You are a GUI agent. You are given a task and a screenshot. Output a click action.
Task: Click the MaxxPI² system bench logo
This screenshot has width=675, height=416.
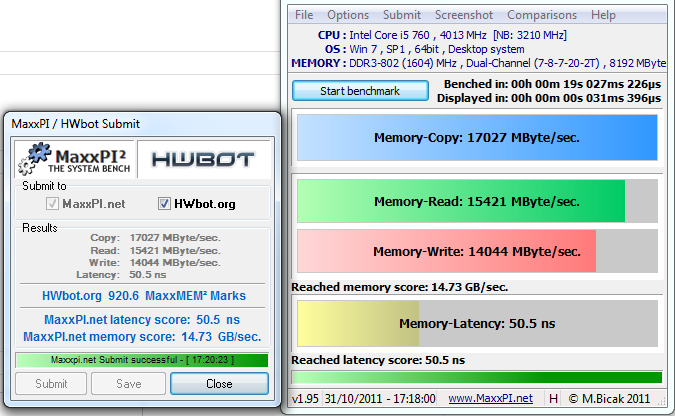pos(74,158)
